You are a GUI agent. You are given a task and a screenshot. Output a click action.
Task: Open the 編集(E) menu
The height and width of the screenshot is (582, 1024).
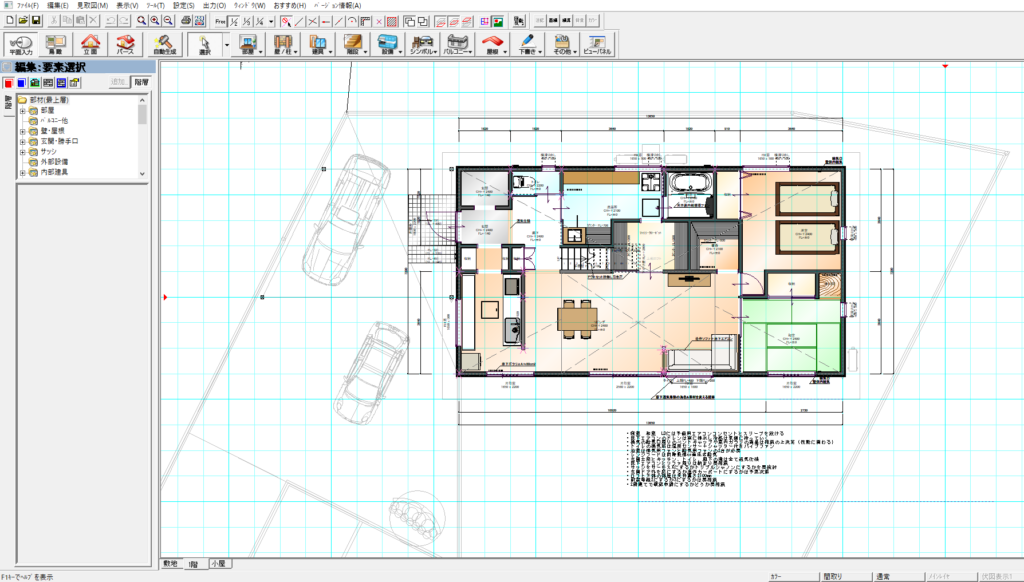coord(57,5)
